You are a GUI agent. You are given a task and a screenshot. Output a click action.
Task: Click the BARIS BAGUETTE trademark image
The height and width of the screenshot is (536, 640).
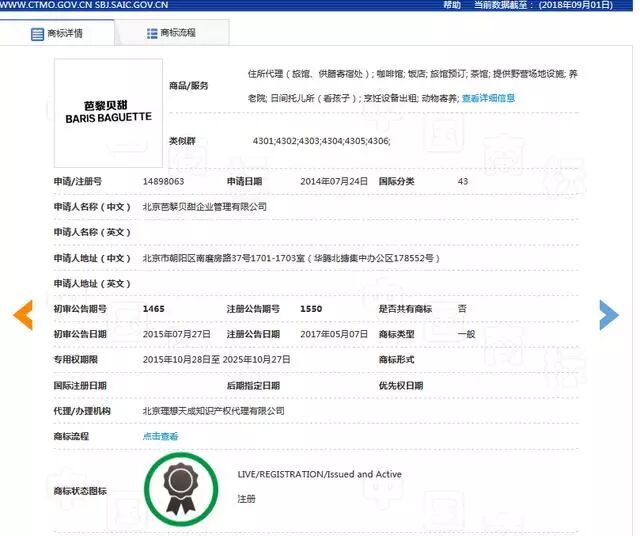tap(108, 113)
